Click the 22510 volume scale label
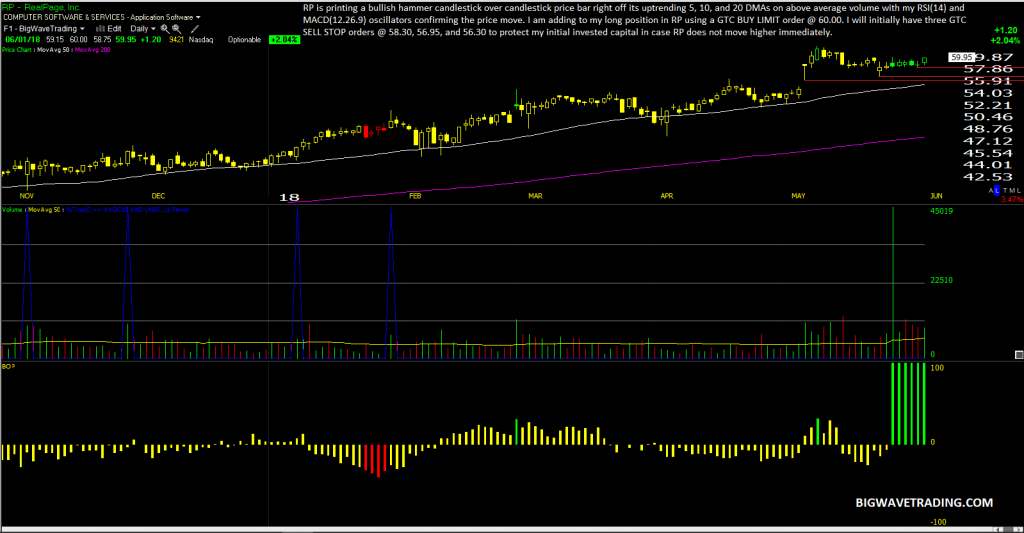Image resolution: width=1024 pixels, height=533 pixels. tap(942, 280)
